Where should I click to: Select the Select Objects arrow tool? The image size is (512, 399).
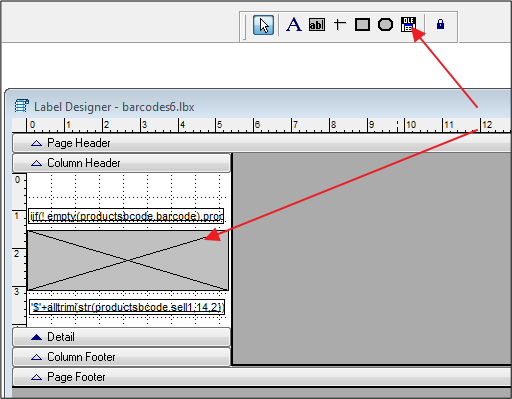click(x=263, y=25)
